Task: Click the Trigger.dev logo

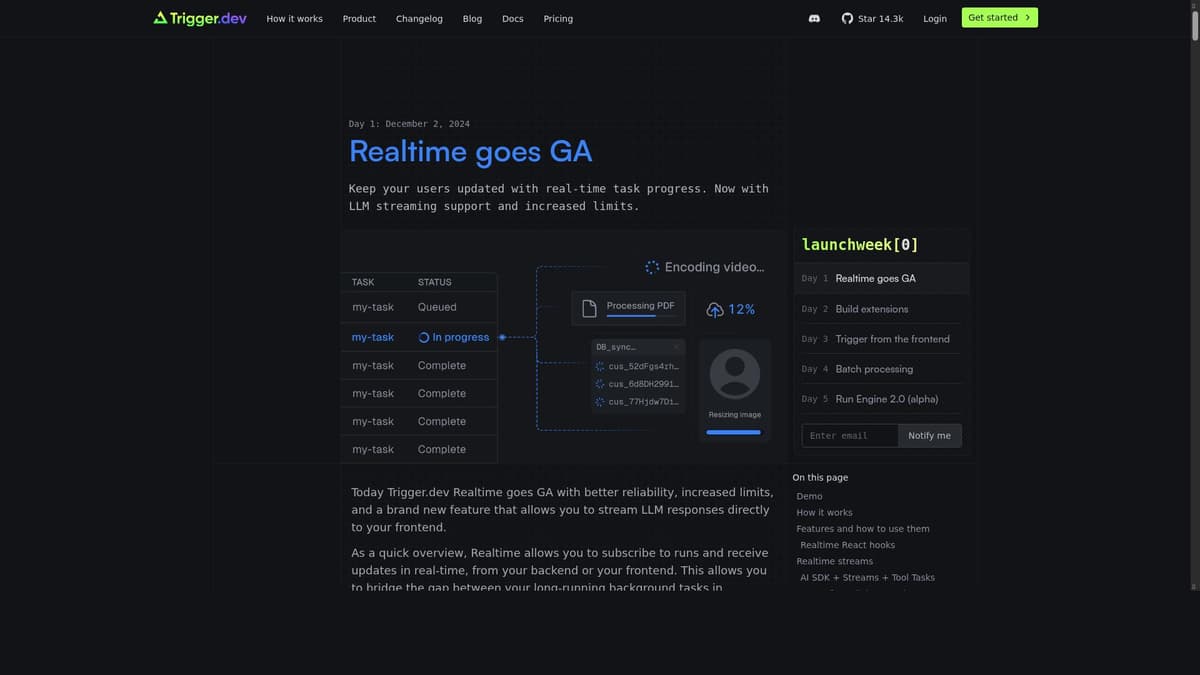Action: click(200, 18)
